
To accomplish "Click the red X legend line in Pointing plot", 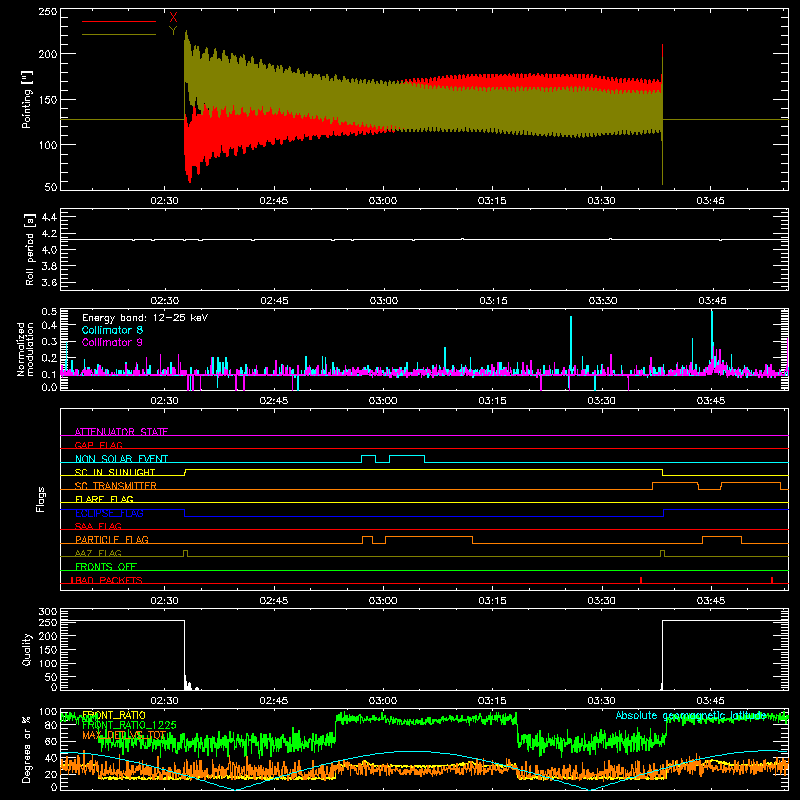I will point(119,21).
